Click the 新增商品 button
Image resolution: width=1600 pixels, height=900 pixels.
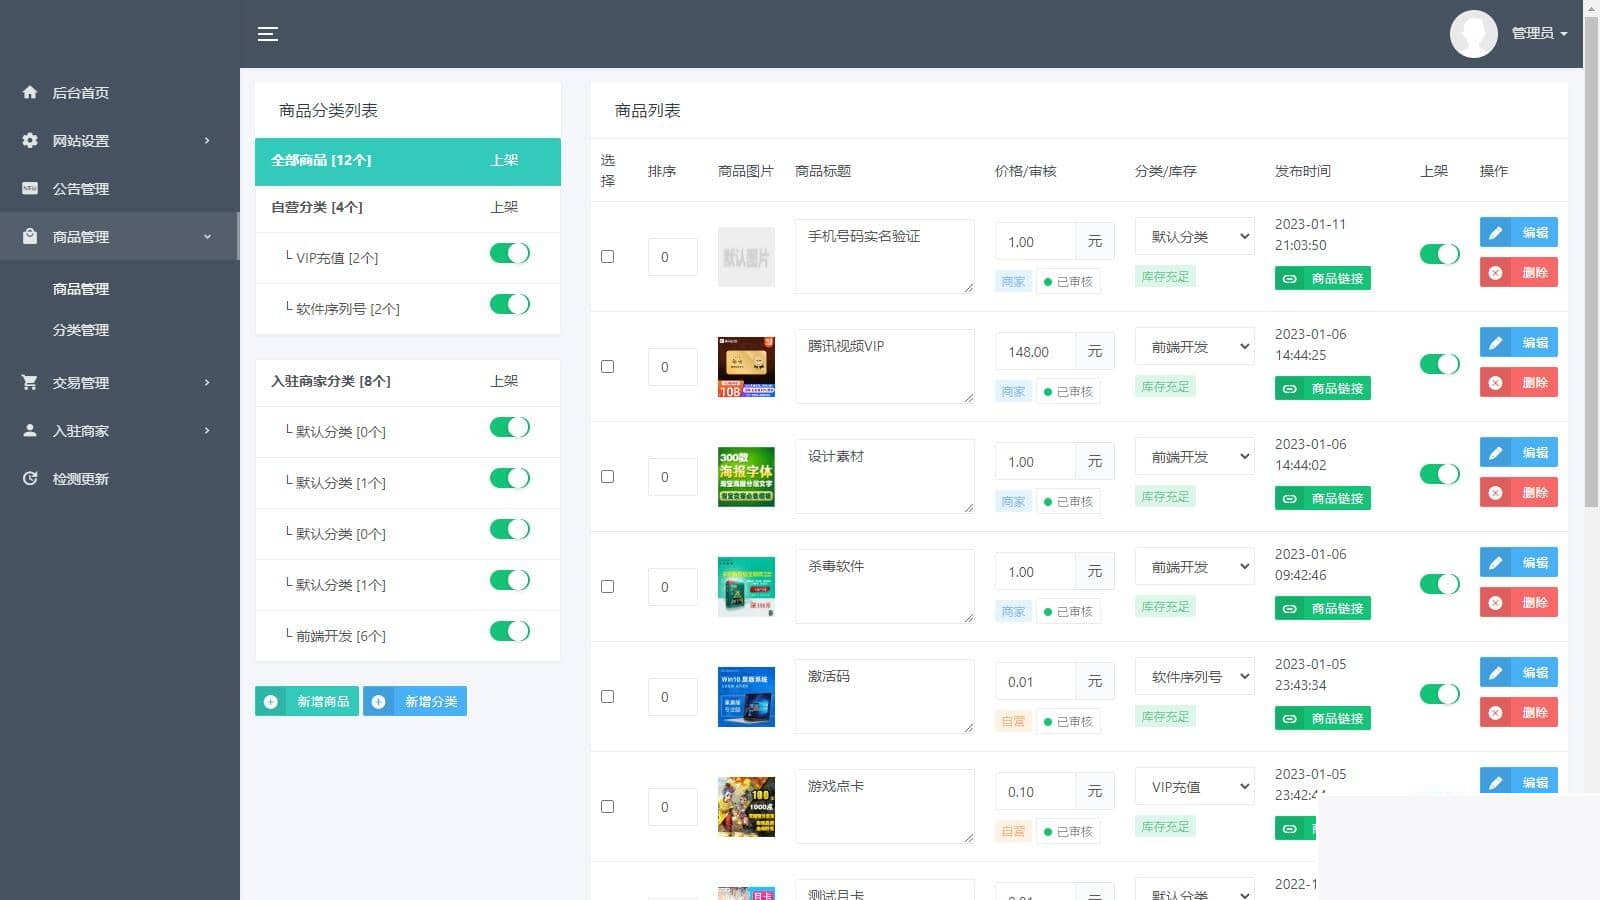point(306,701)
